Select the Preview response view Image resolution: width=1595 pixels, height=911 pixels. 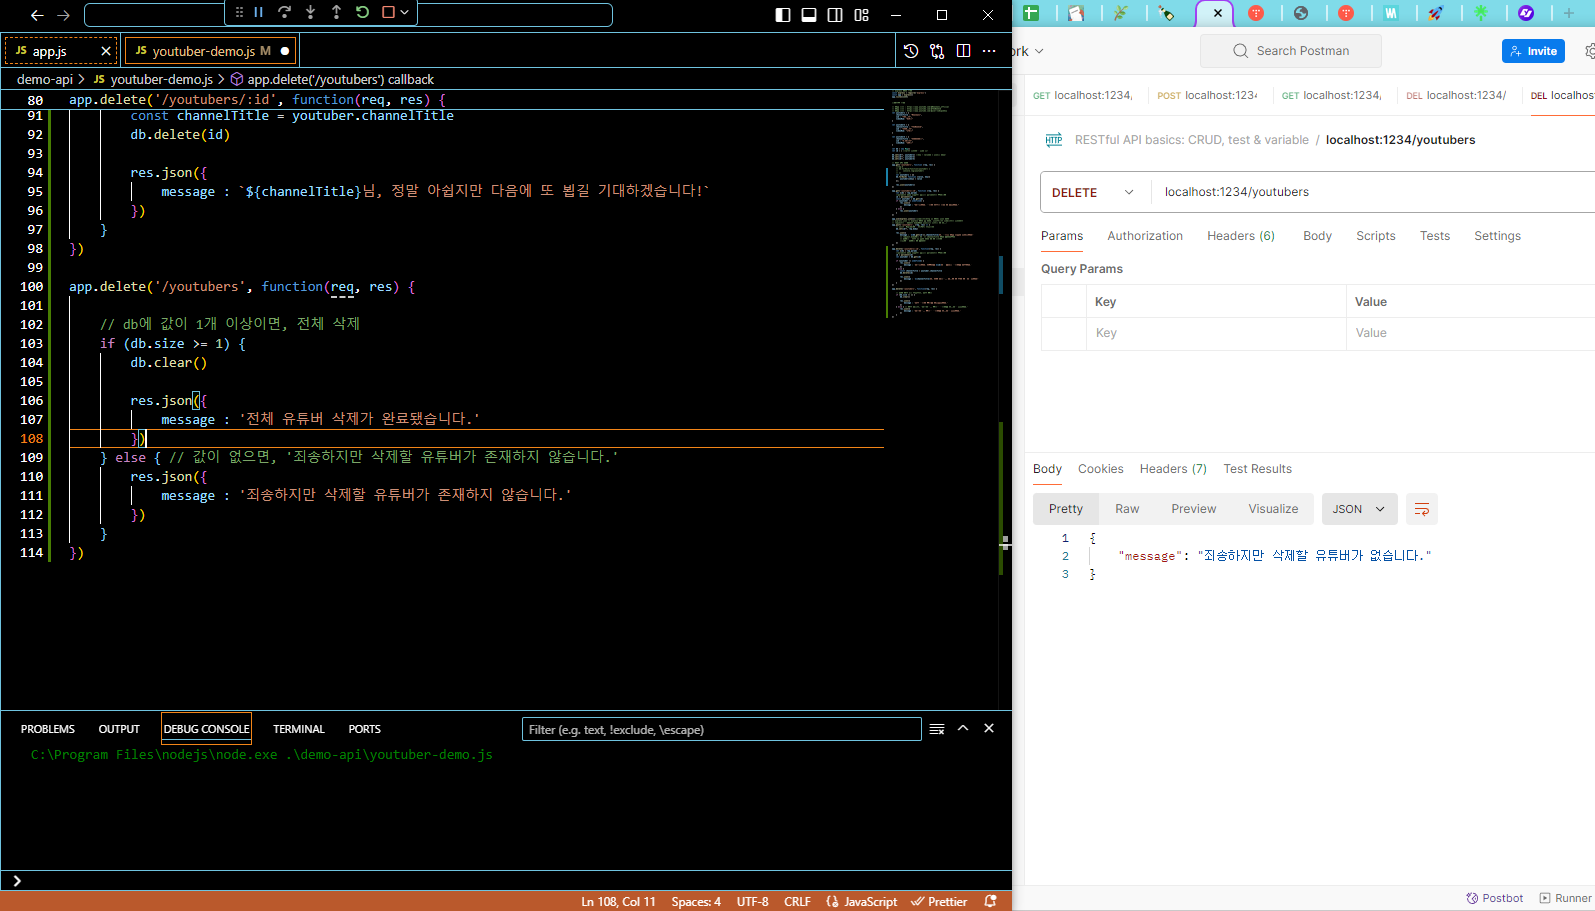(1194, 509)
